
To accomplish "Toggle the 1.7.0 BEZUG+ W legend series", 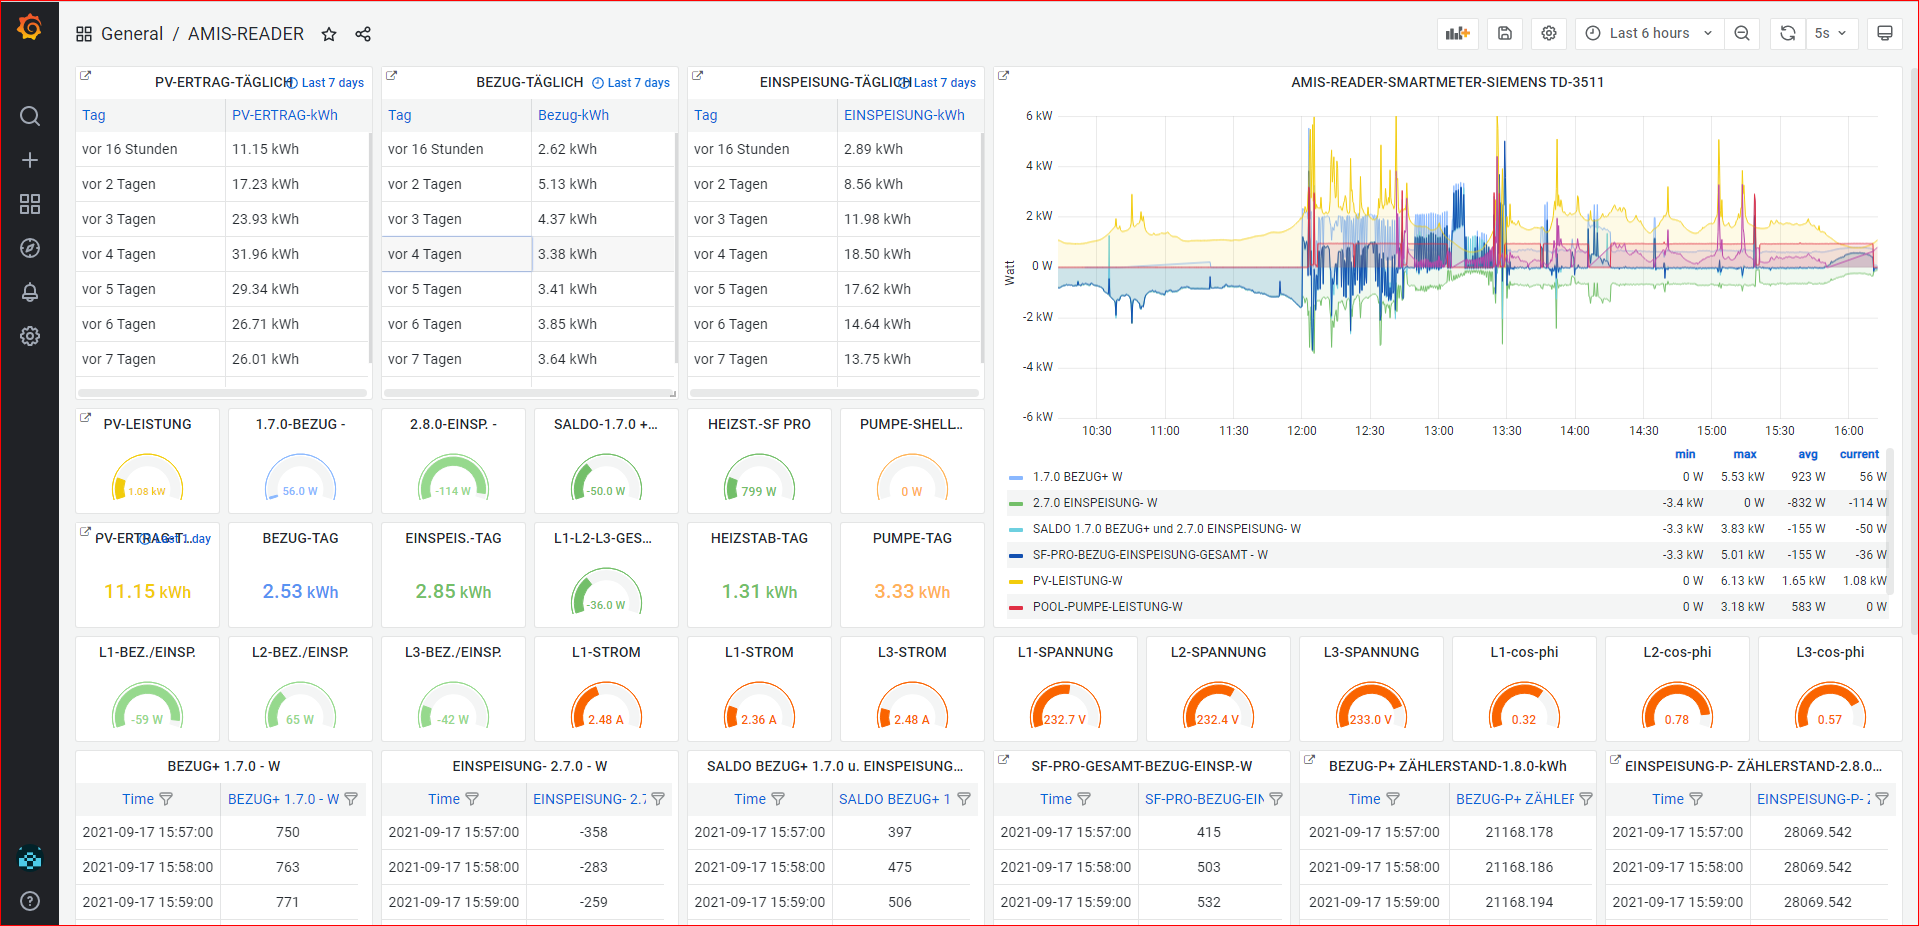I will point(1078,477).
